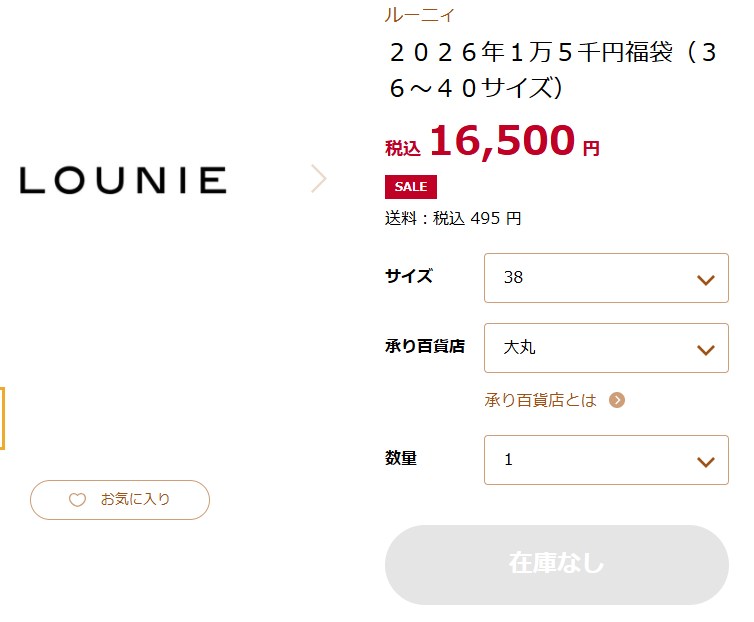Open the 承り百貨店 dropdown showing 大丸
The height and width of the screenshot is (622, 754).
(x=605, y=348)
